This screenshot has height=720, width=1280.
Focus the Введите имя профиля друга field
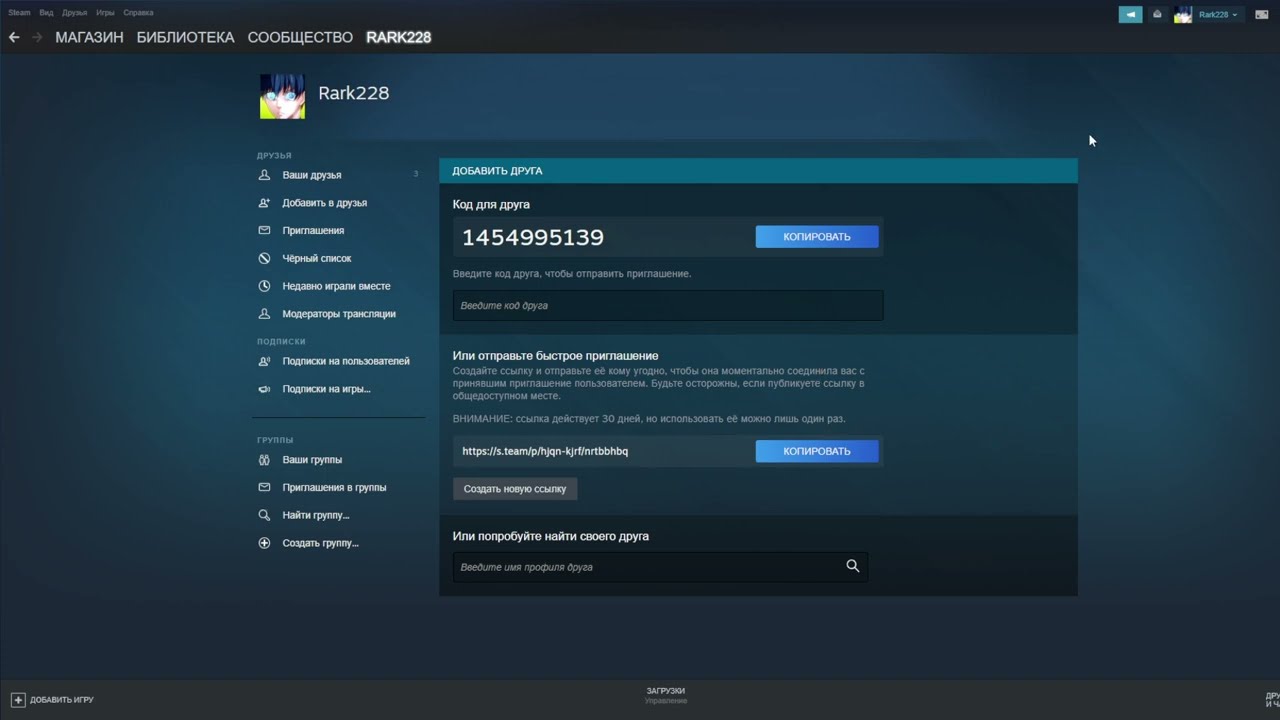point(660,567)
